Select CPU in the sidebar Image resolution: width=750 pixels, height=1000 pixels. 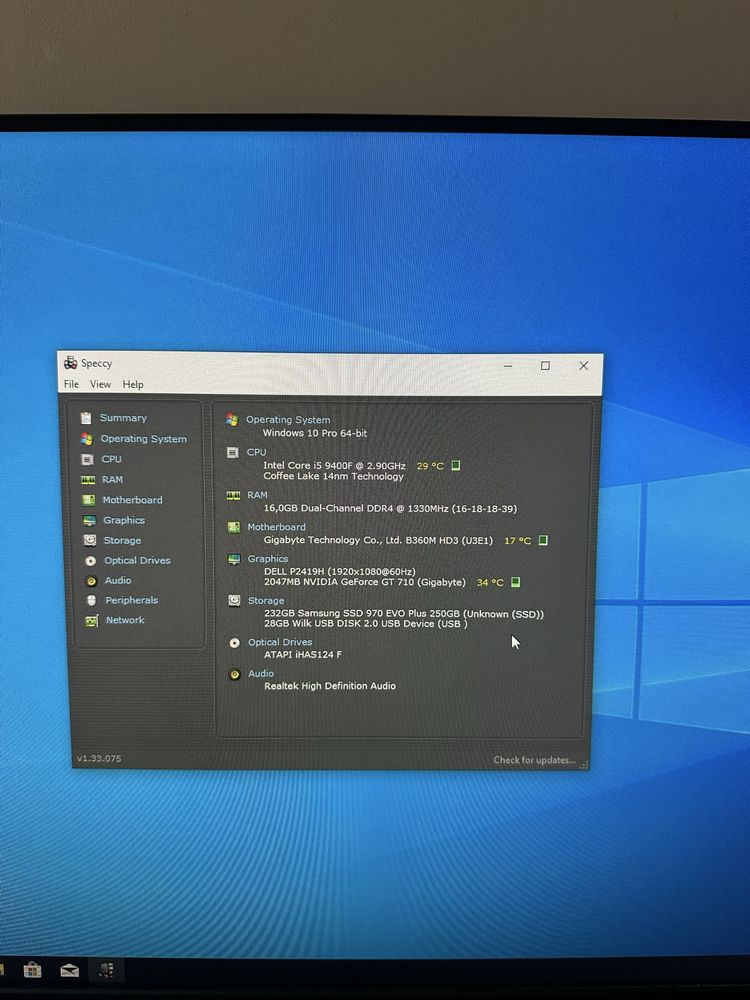(111, 459)
